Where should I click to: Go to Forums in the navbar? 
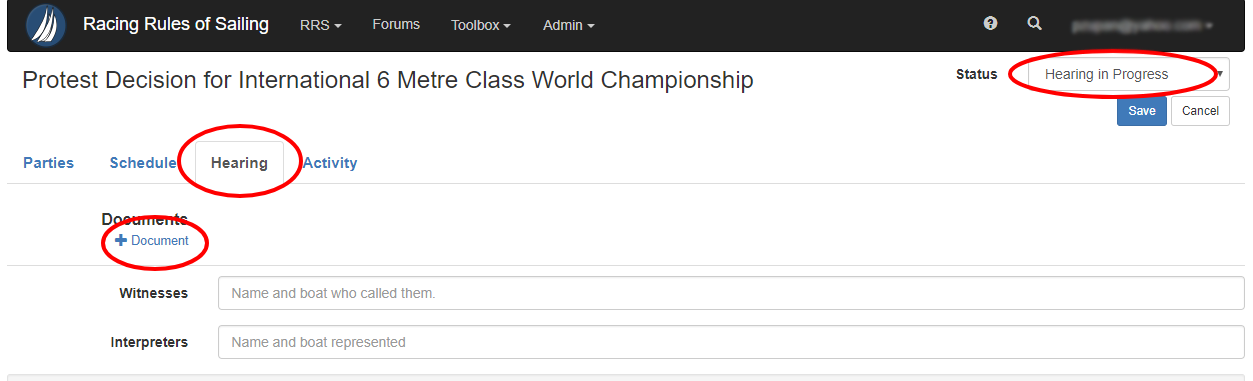tap(396, 24)
